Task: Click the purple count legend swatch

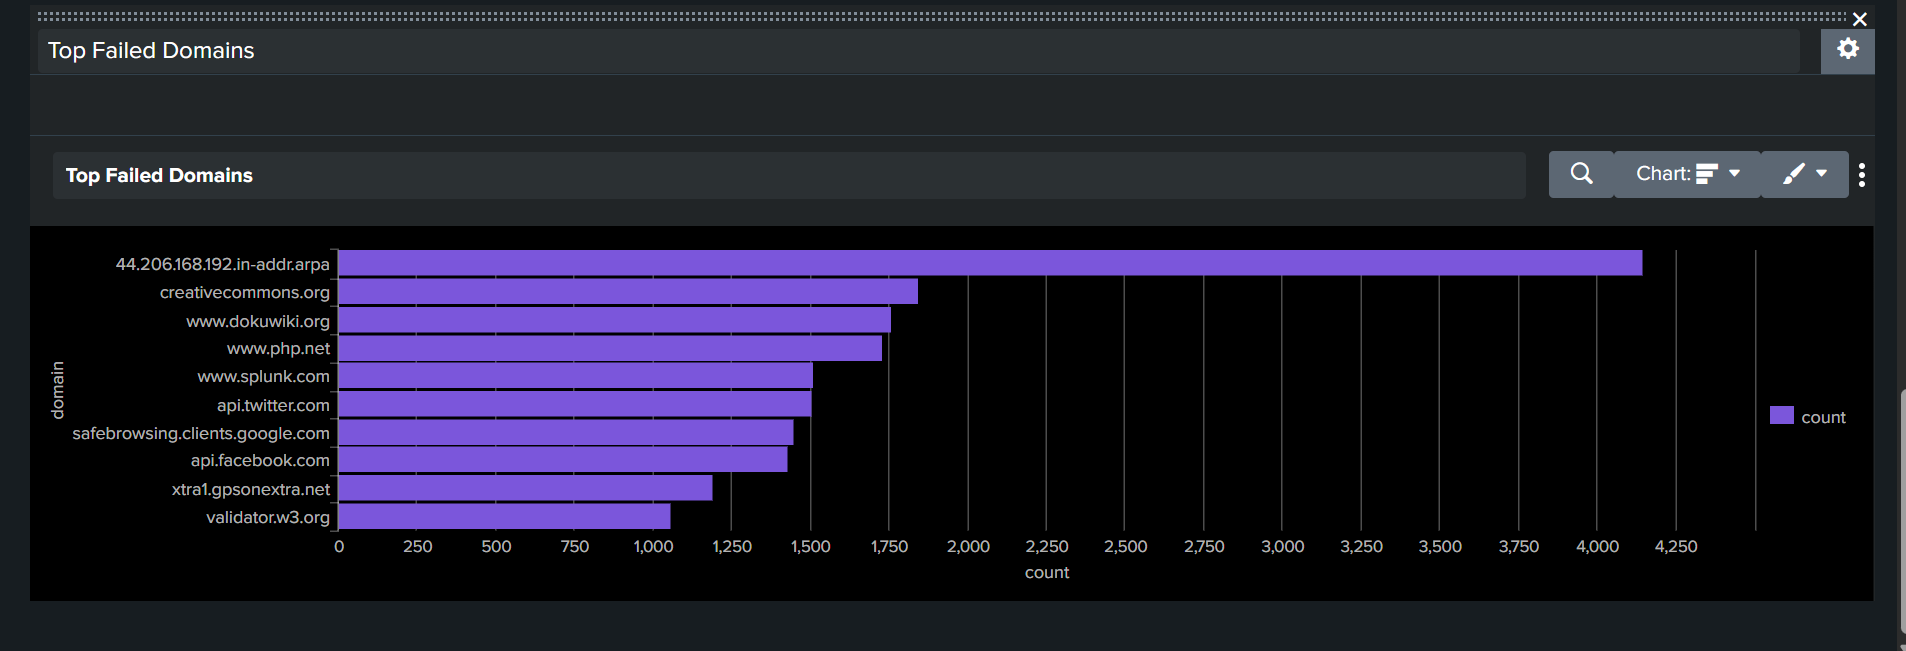Action: click(1782, 415)
